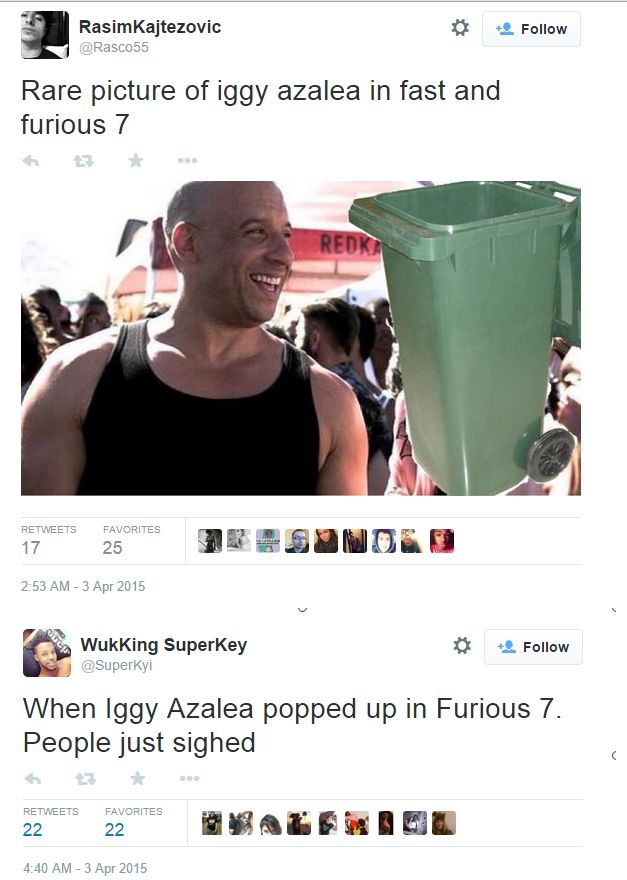The height and width of the screenshot is (880, 627).
Task: Open more options dots on WukKing SuperKey's tweet
Action: [189, 778]
